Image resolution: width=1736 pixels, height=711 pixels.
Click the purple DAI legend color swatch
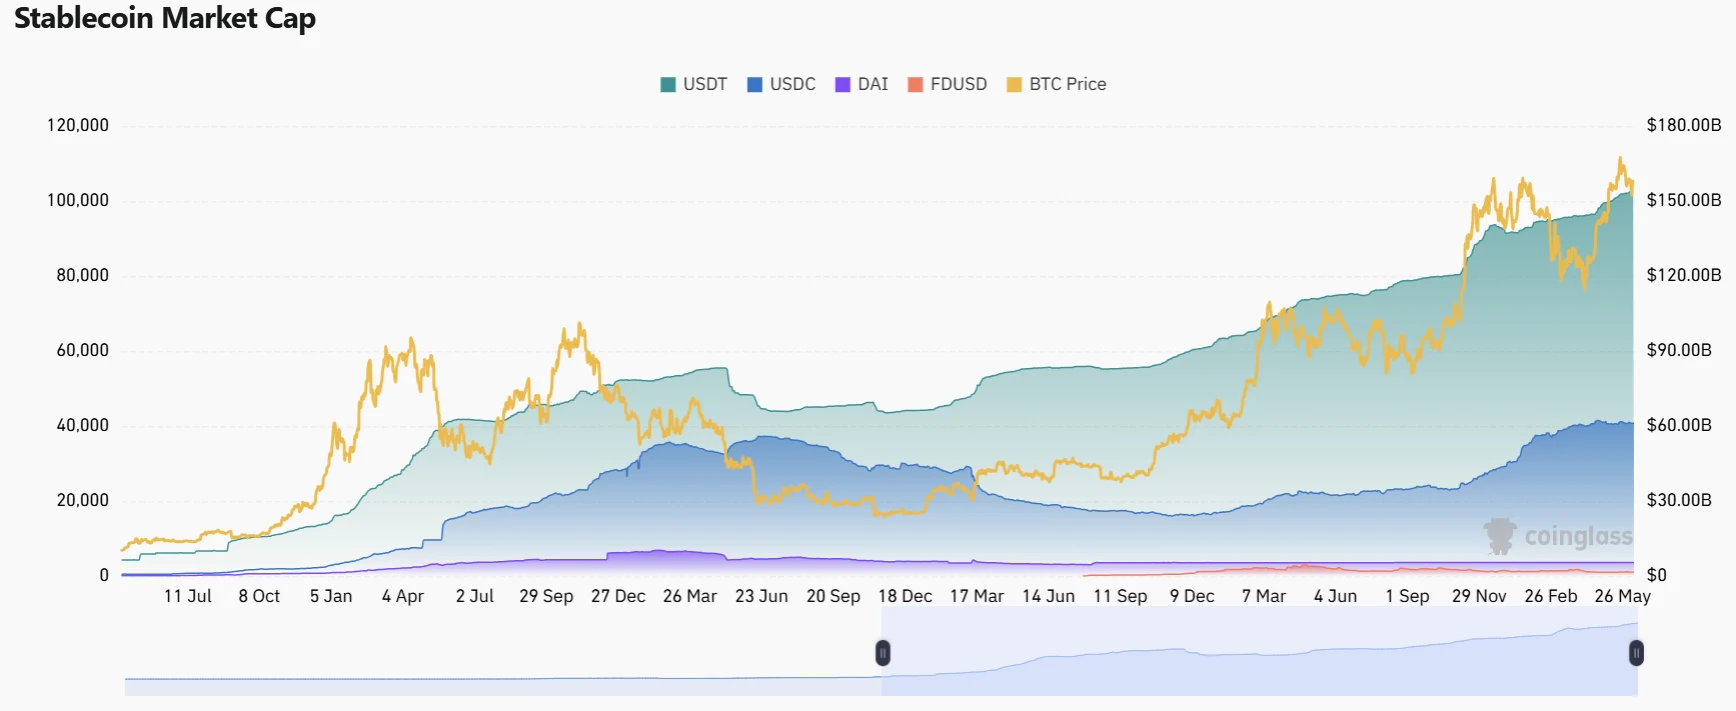point(843,85)
